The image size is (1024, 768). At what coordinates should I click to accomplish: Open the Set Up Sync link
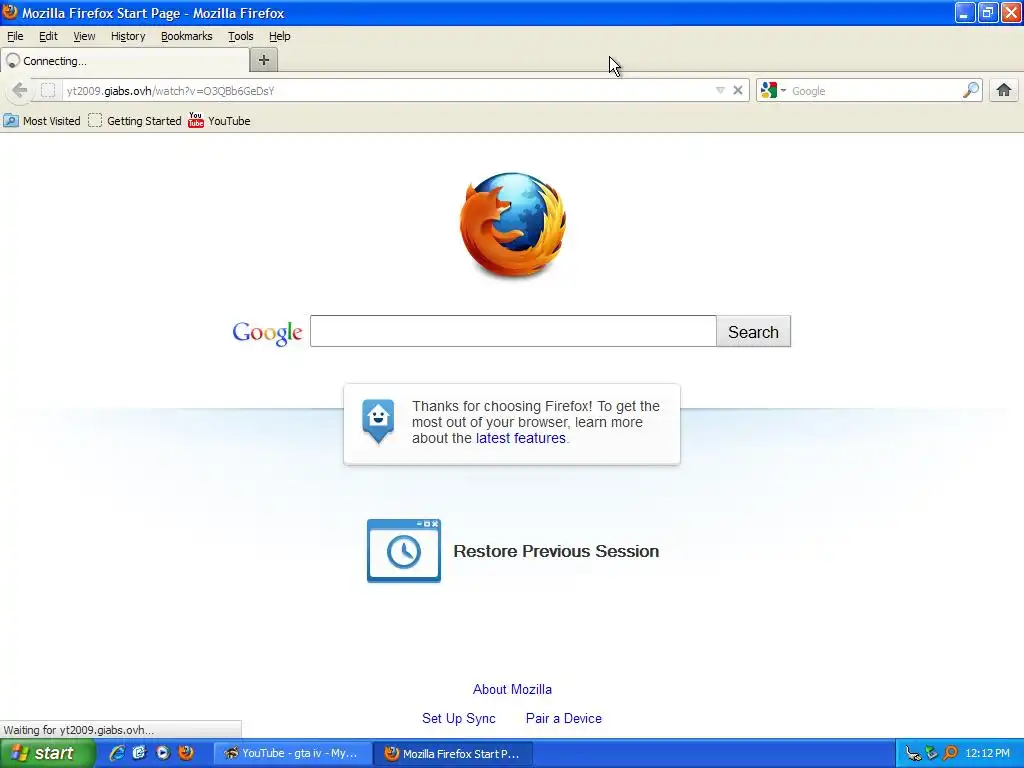(x=458, y=718)
